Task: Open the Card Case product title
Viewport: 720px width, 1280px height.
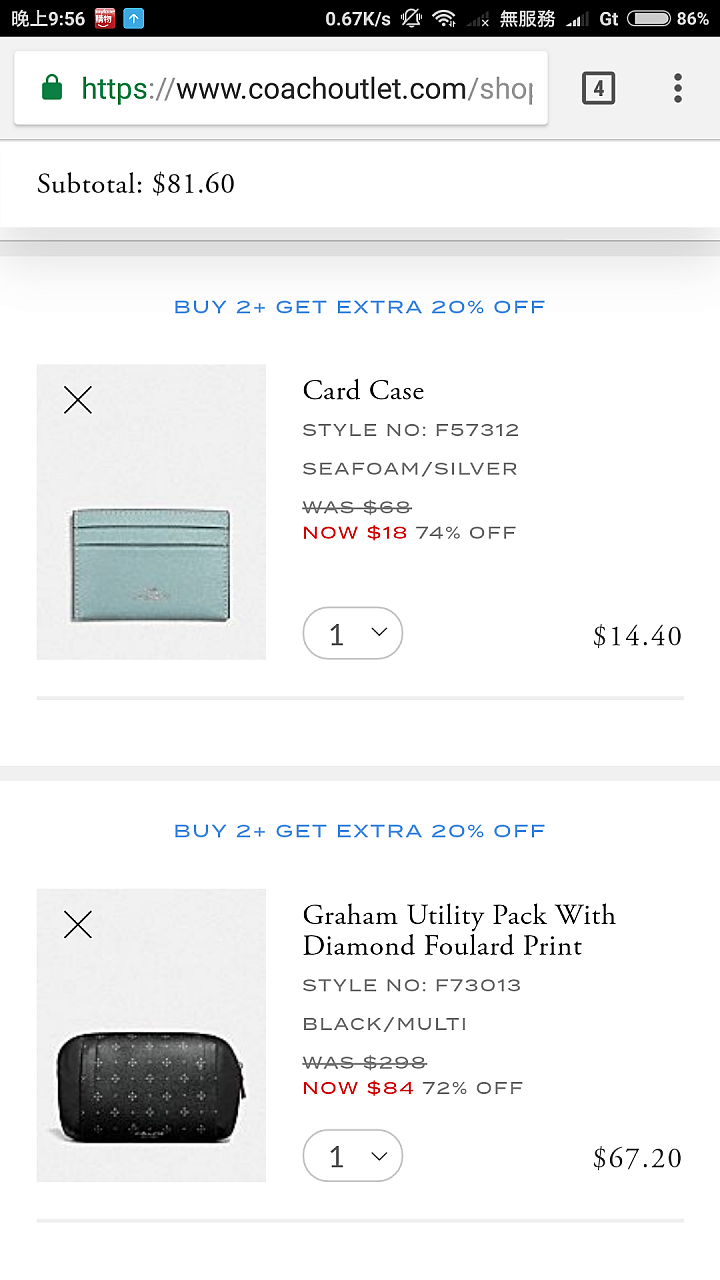Action: 363,390
